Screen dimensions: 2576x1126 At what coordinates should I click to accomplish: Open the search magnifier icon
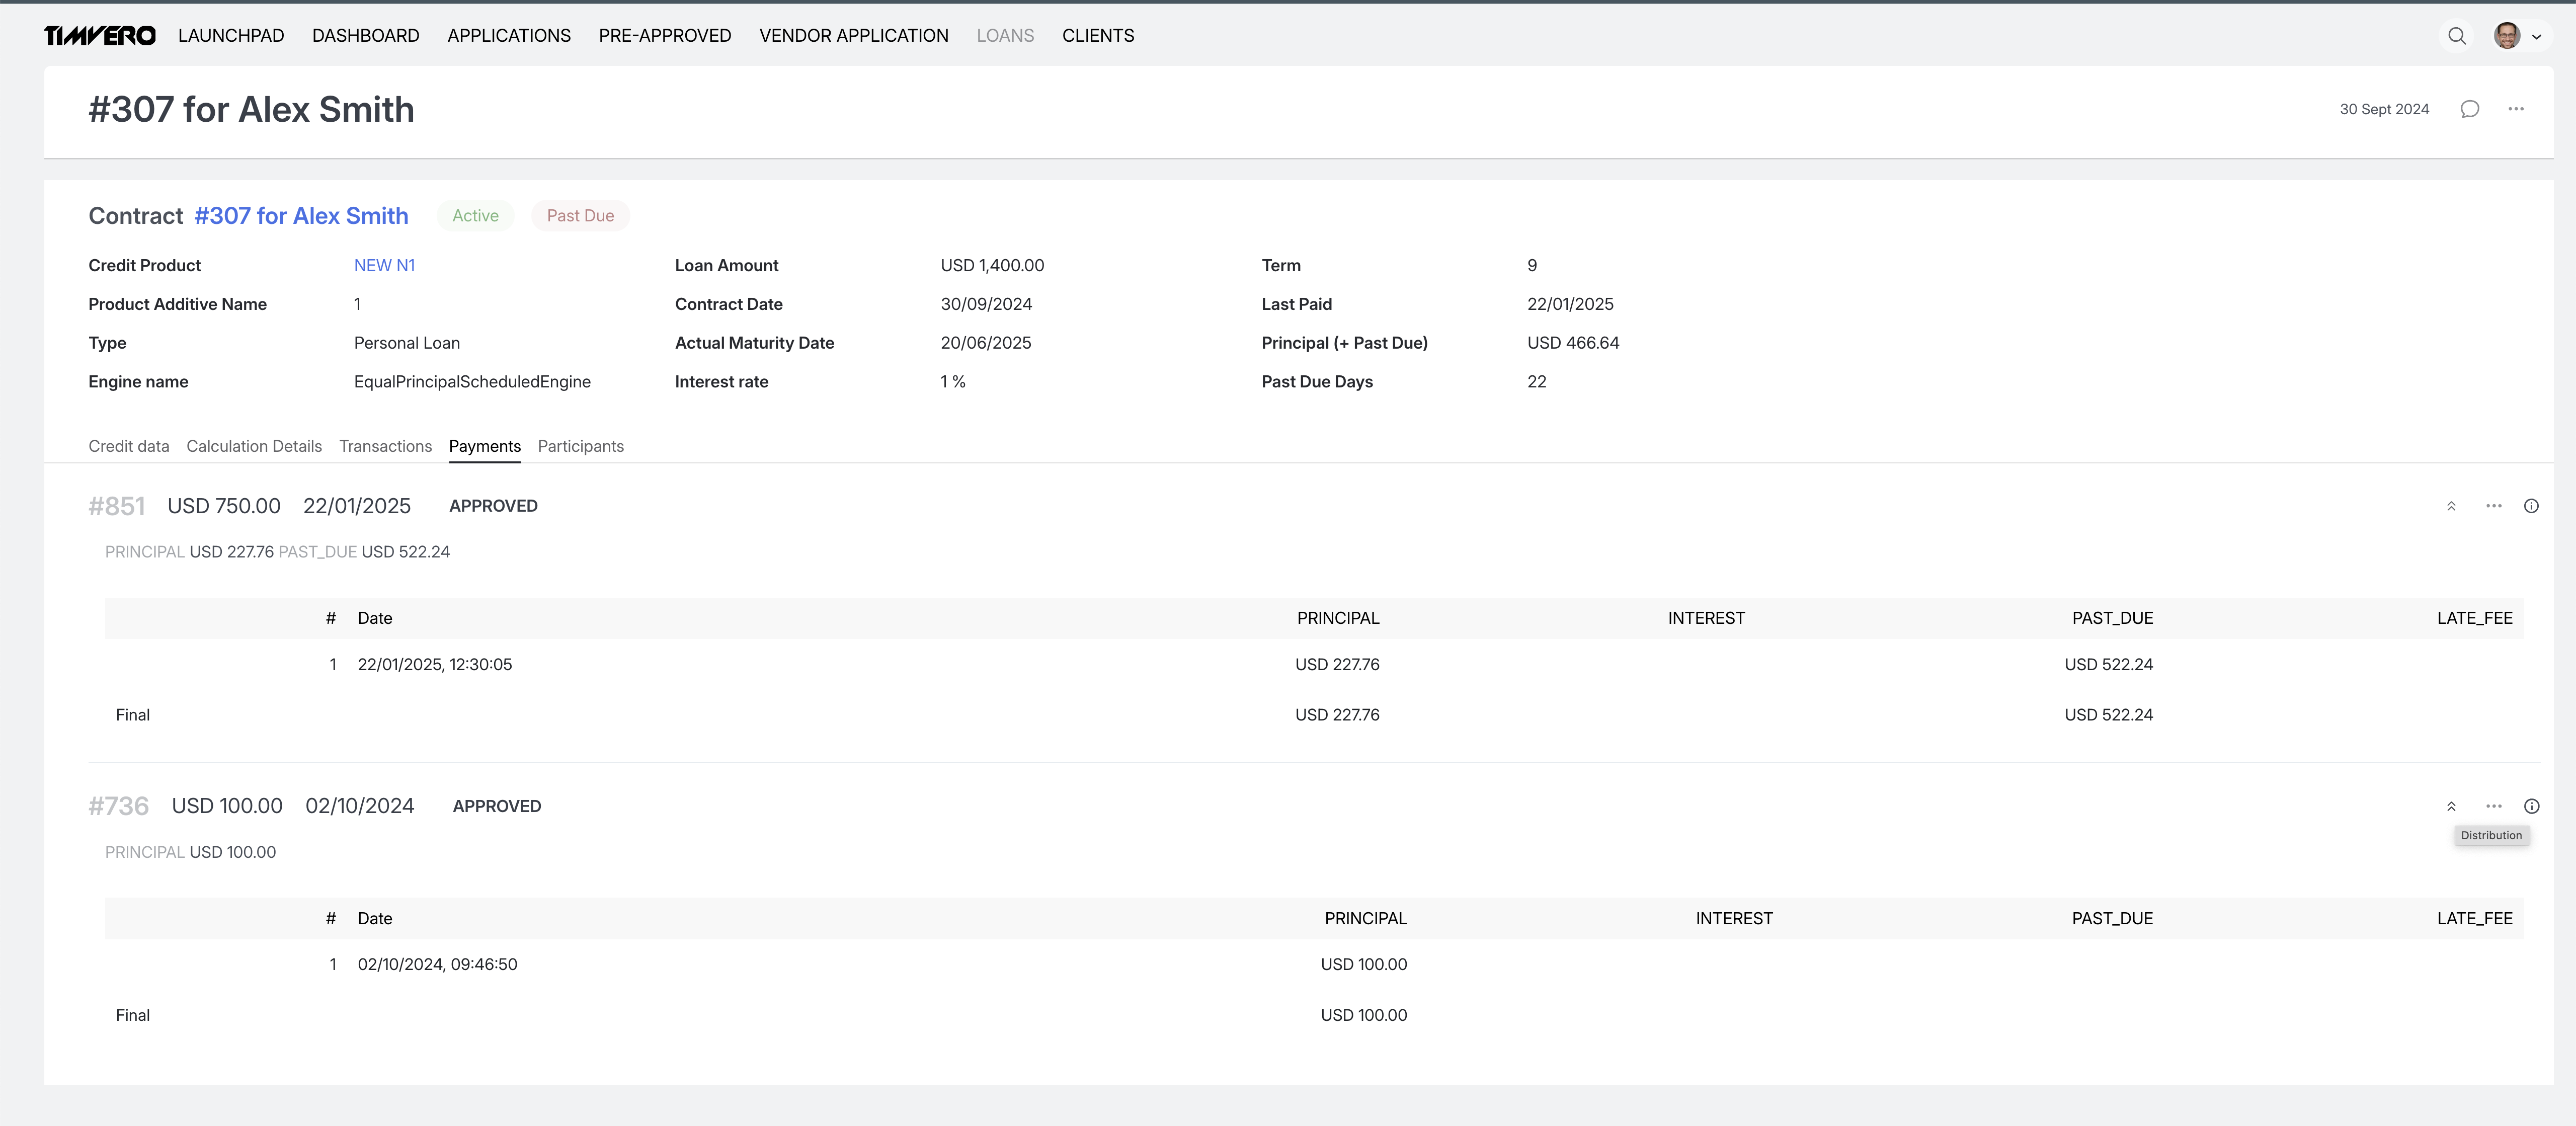point(2456,36)
